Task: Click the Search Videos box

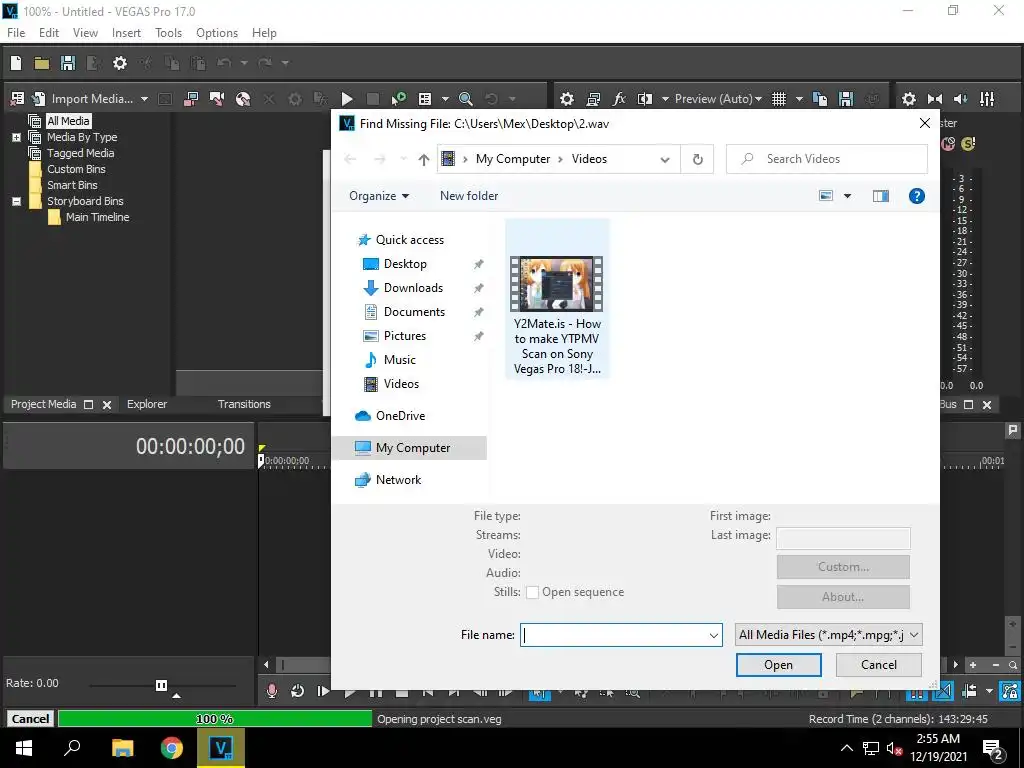Action: click(827, 159)
